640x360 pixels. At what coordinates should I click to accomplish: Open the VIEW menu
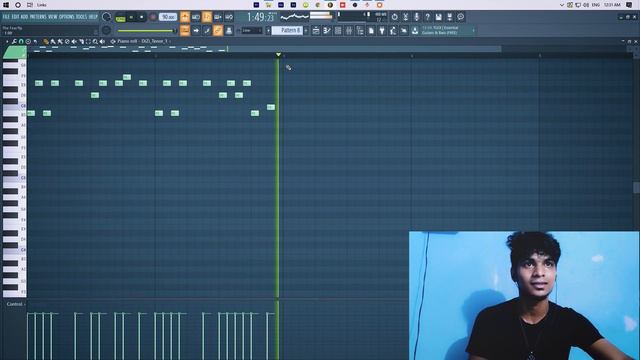tap(53, 17)
